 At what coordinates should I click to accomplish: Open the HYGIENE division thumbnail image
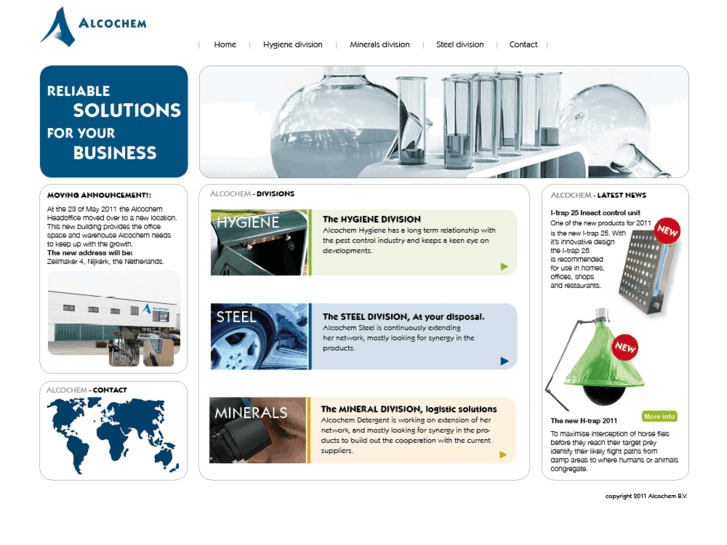click(x=259, y=243)
